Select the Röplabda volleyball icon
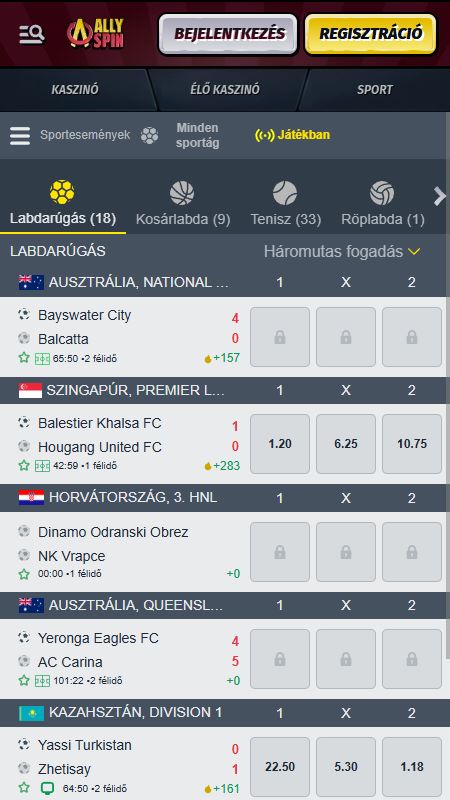 [382, 193]
